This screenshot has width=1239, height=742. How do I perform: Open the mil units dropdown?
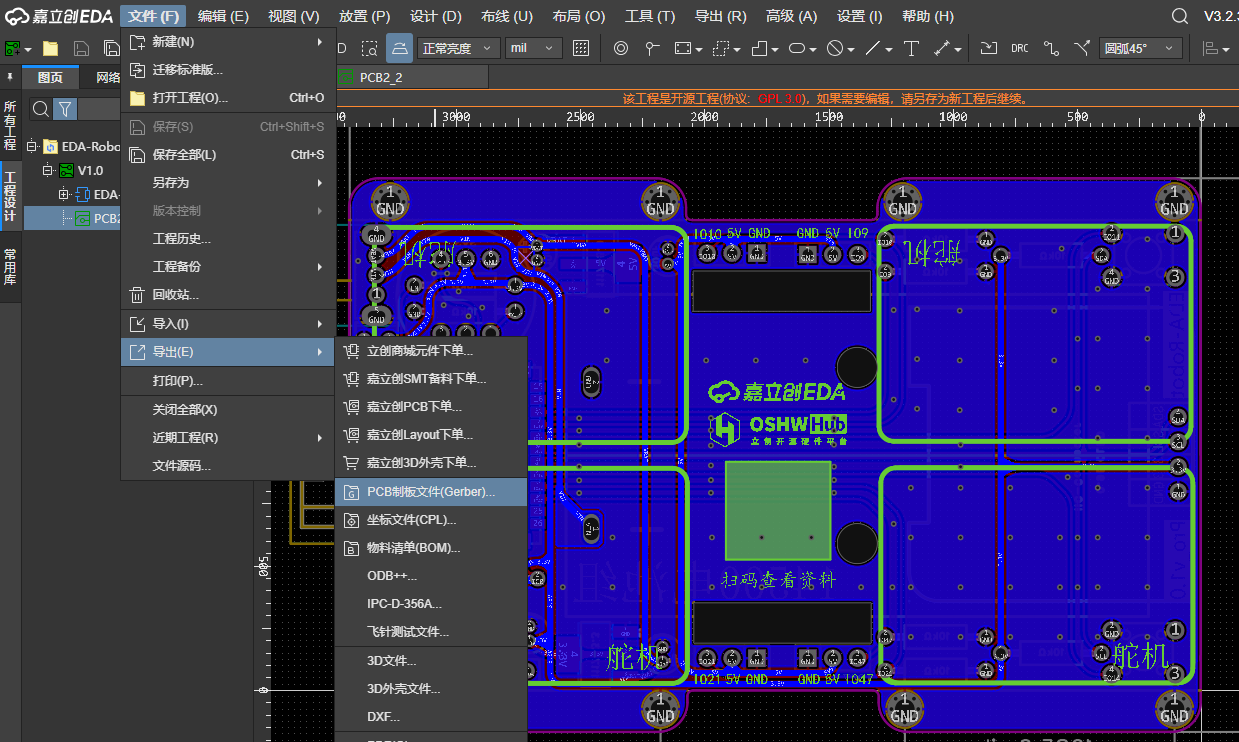[x=532, y=48]
